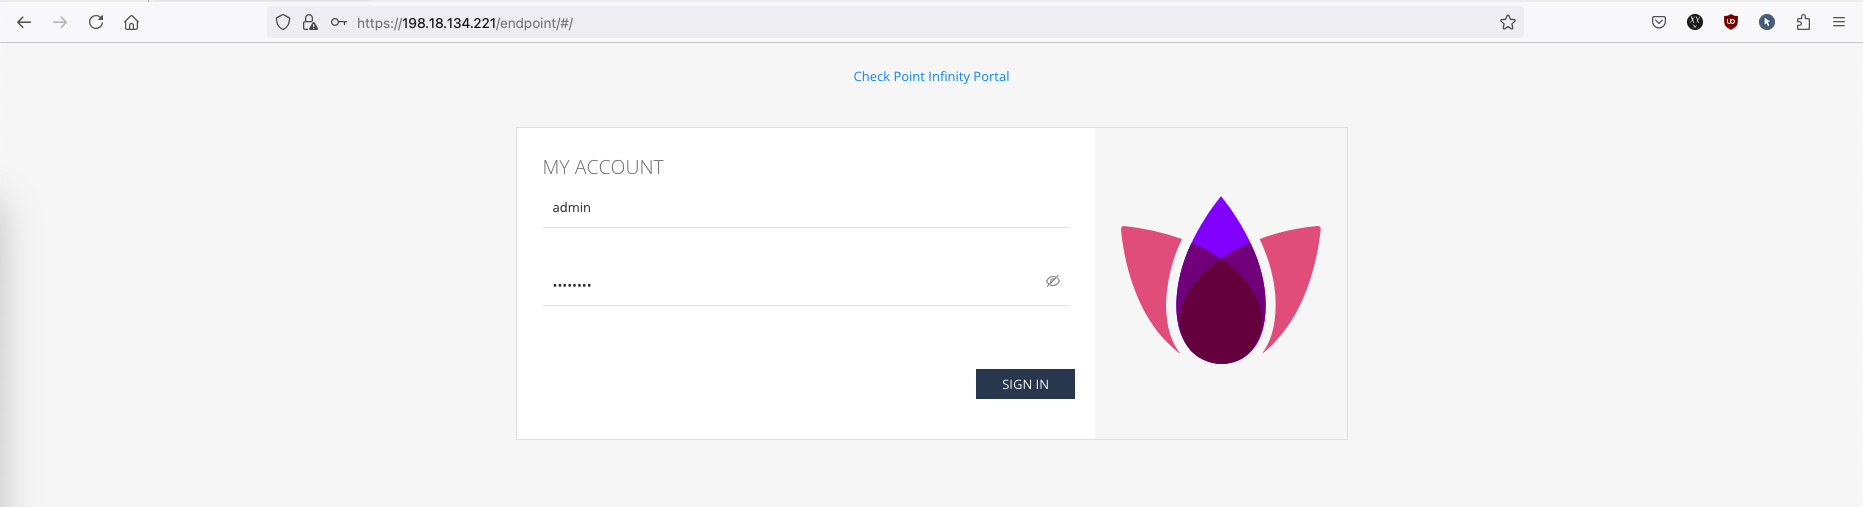This screenshot has width=1863, height=507.
Task: Bookmark this page with the star
Action: (1508, 22)
